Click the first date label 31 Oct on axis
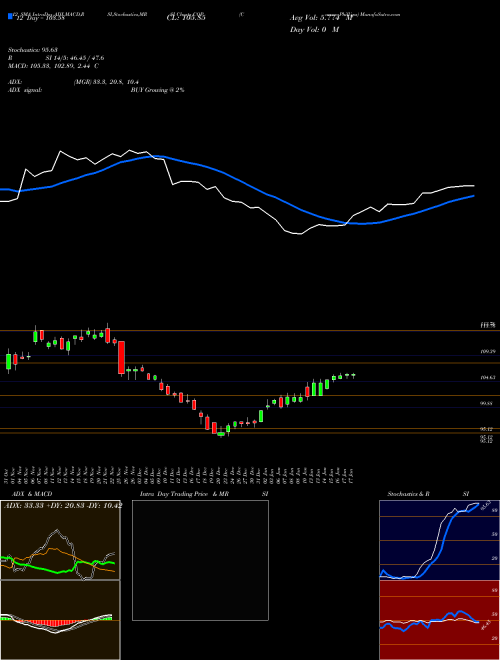 click(x=8, y=477)
